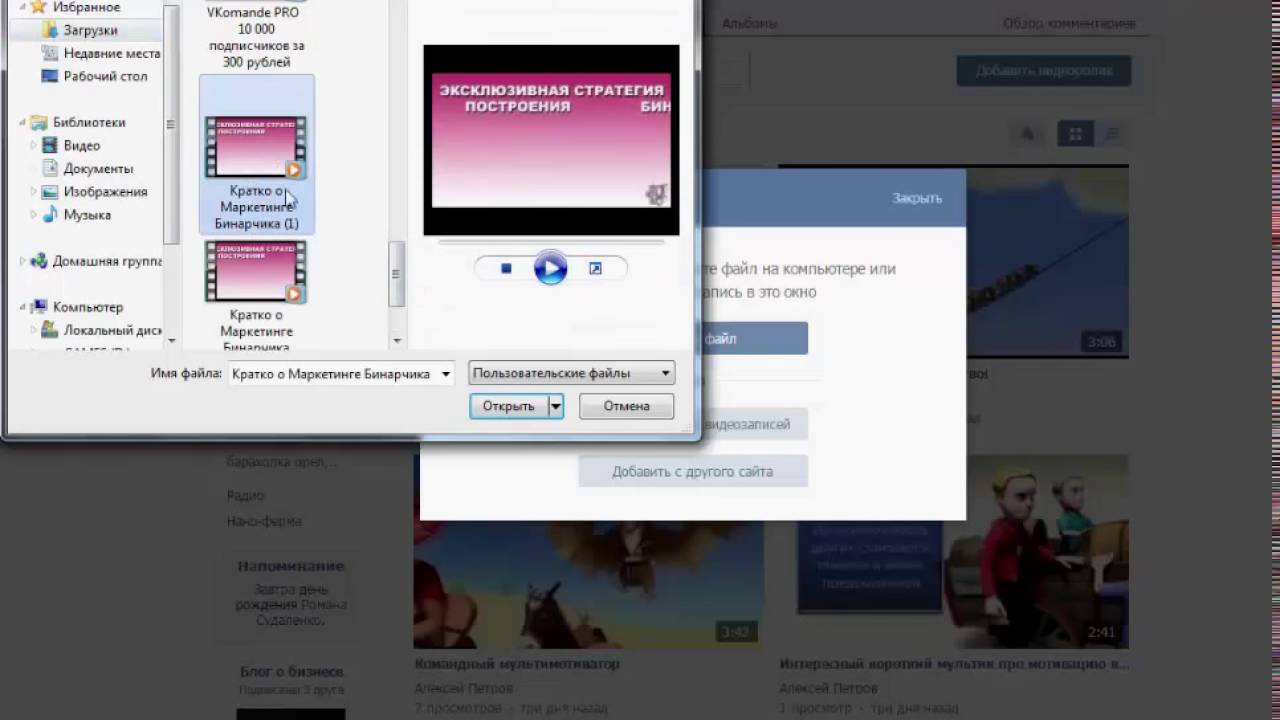Click the file name input field
The image size is (1280, 720).
click(332, 374)
